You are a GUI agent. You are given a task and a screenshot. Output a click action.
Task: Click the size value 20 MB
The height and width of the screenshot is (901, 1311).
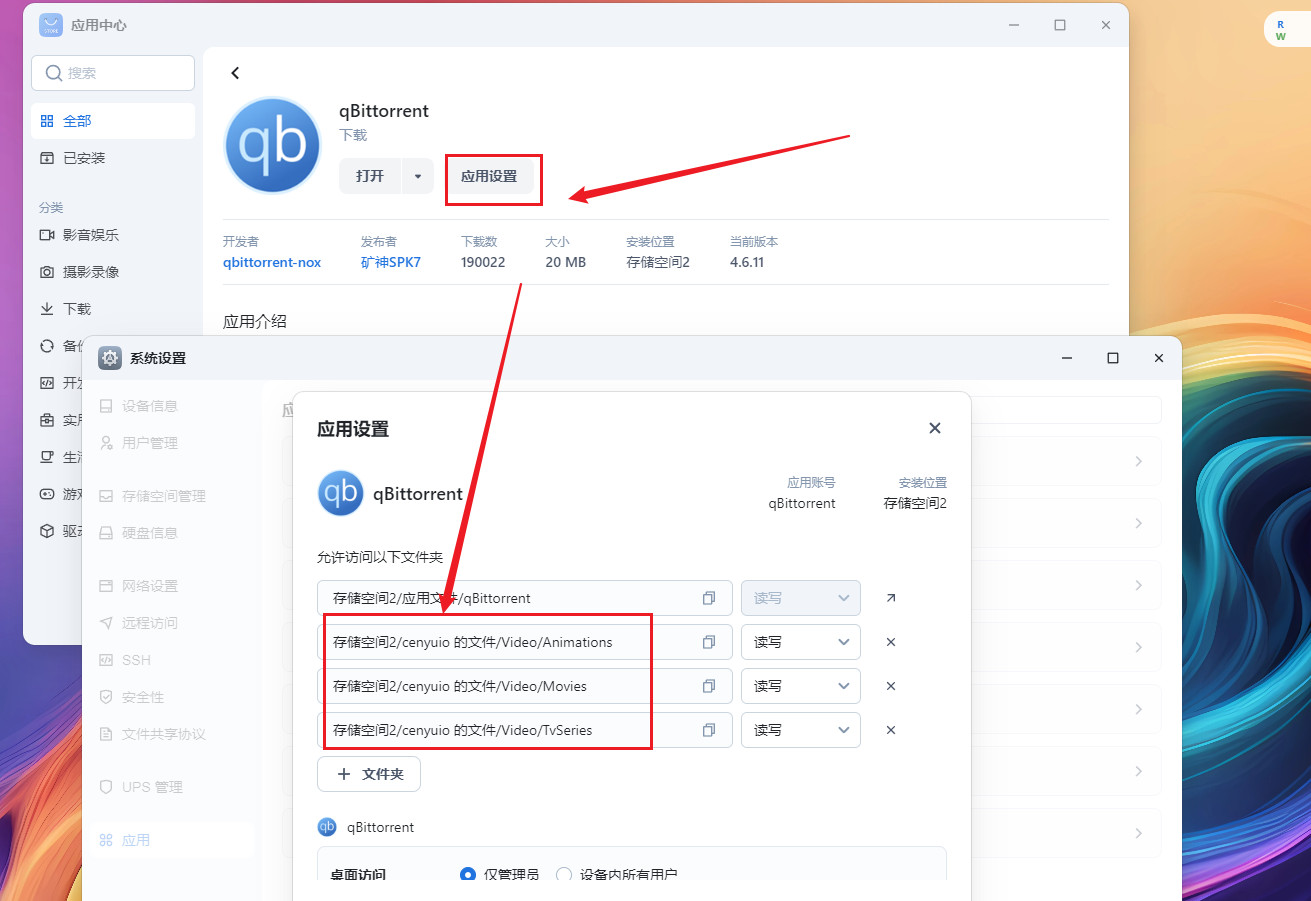[566, 262]
